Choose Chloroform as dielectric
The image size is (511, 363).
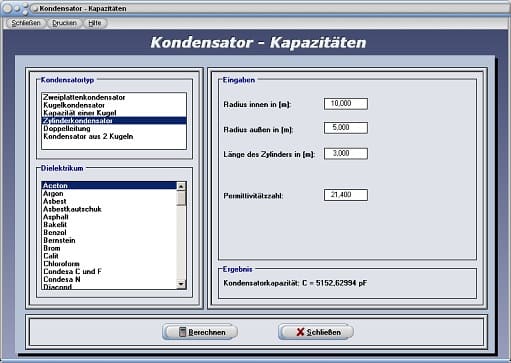coord(109,264)
